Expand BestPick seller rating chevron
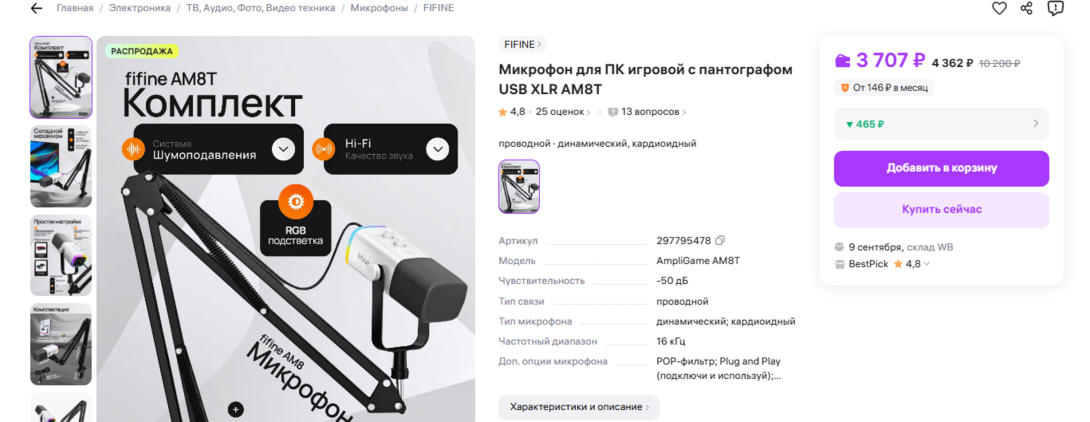The height and width of the screenshot is (422, 1090). click(927, 264)
